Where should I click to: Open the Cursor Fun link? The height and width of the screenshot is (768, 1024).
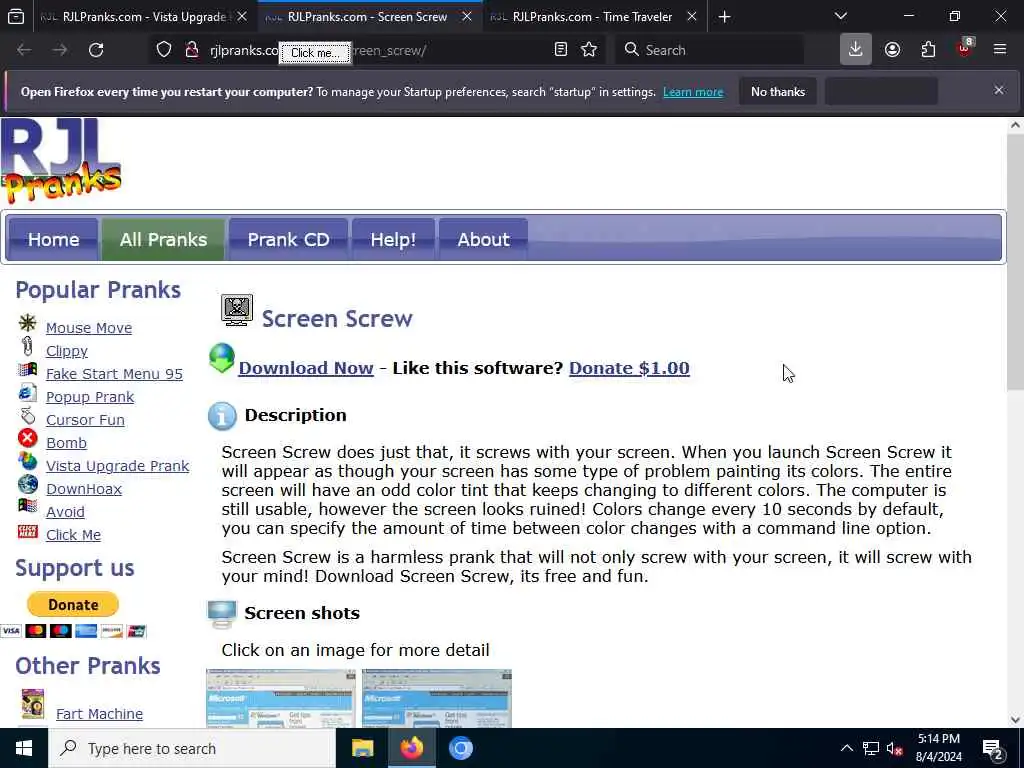tap(85, 420)
